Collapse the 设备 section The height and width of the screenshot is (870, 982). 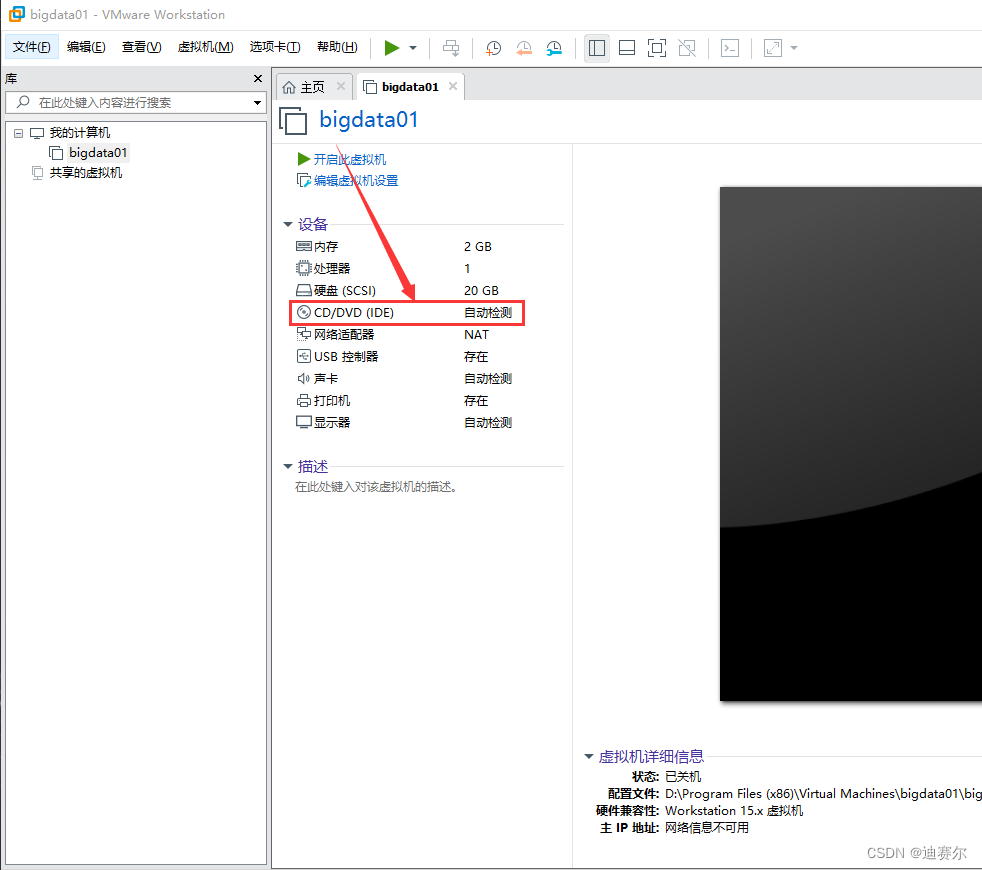pyautogui.click(x=288, y=224)
